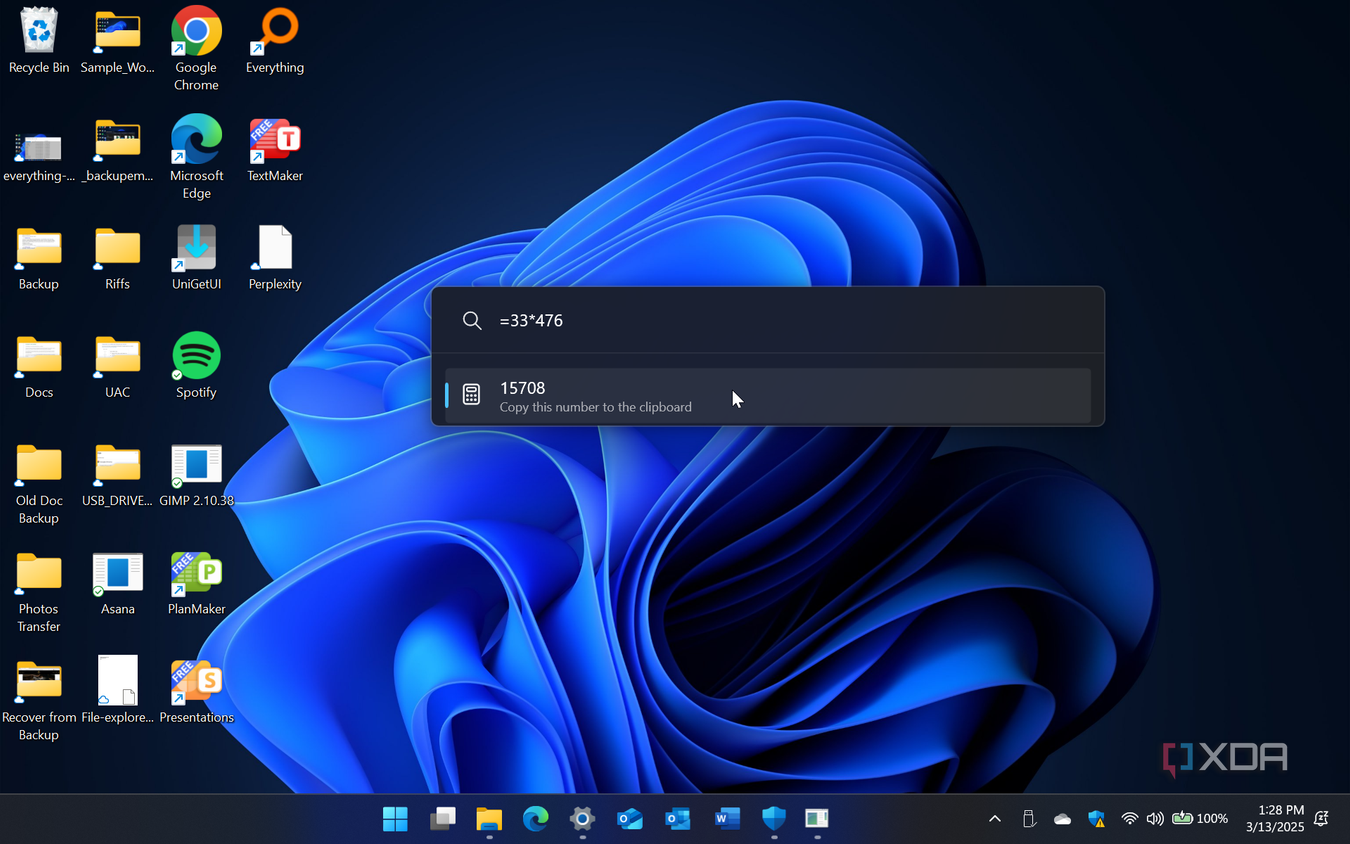Open the clock showing 1:28 PM
1350x844 pixels.
click(x=1275, y=819)
